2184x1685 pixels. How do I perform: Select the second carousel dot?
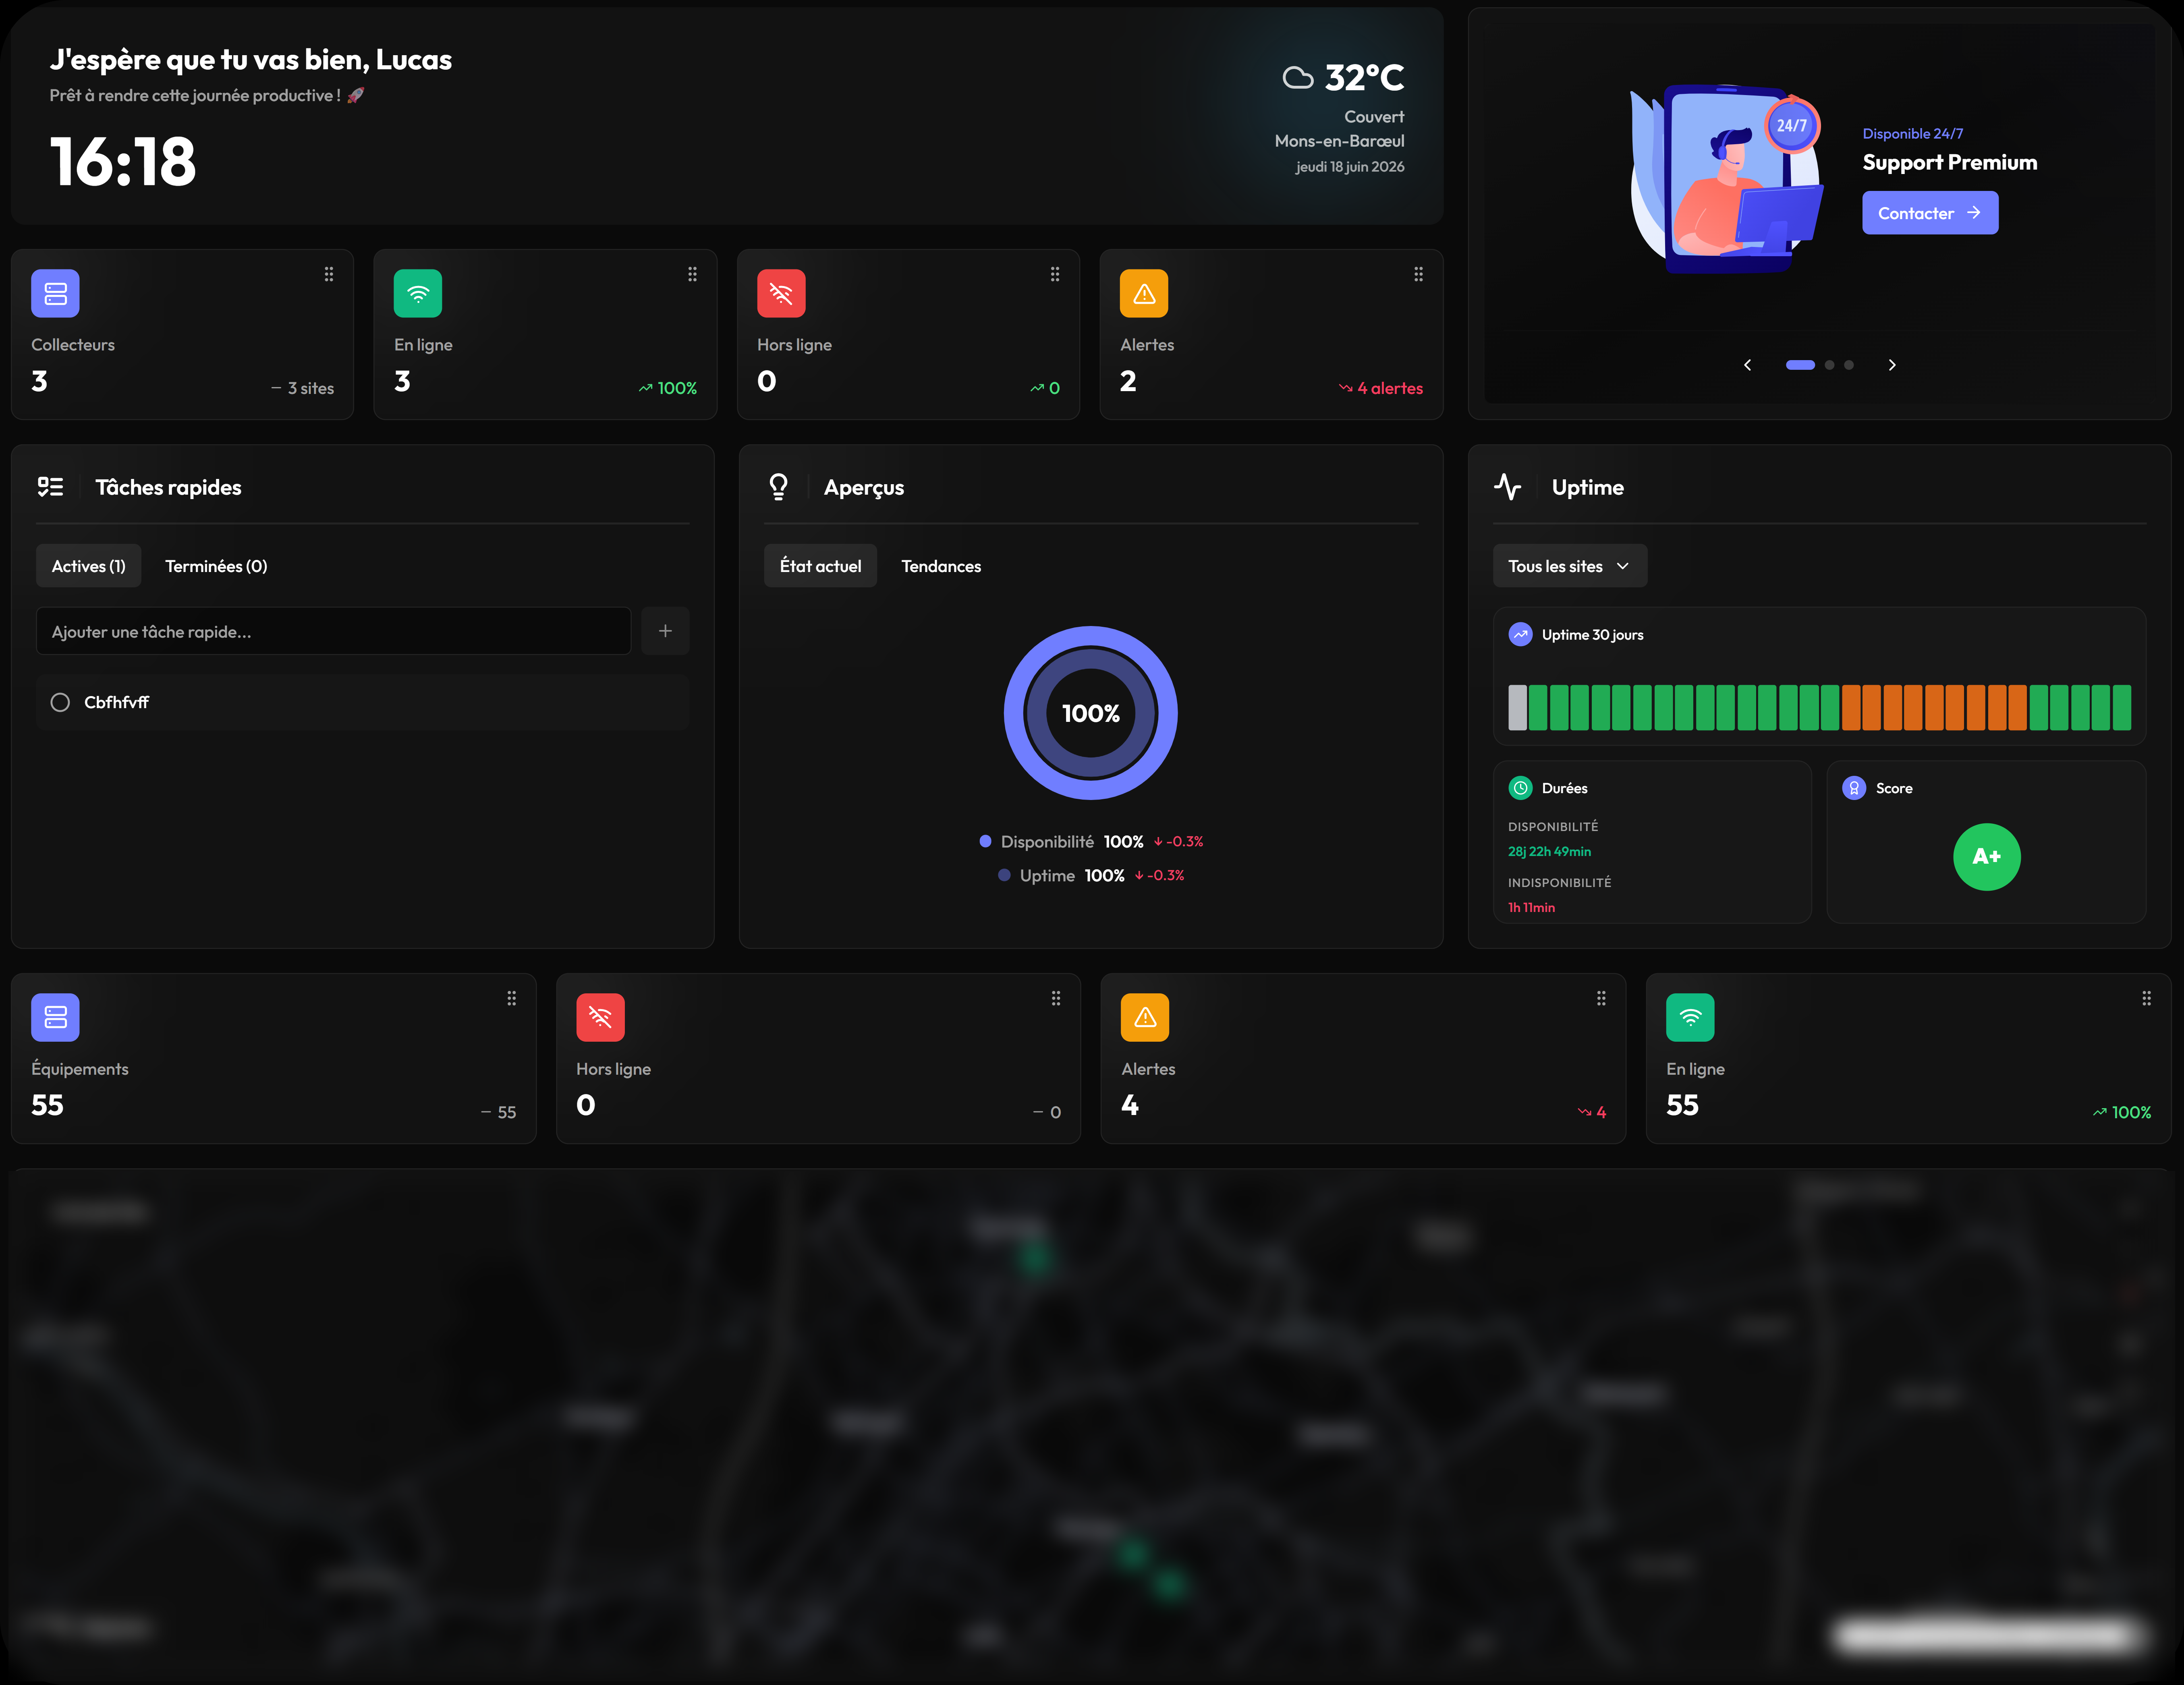1829,365
